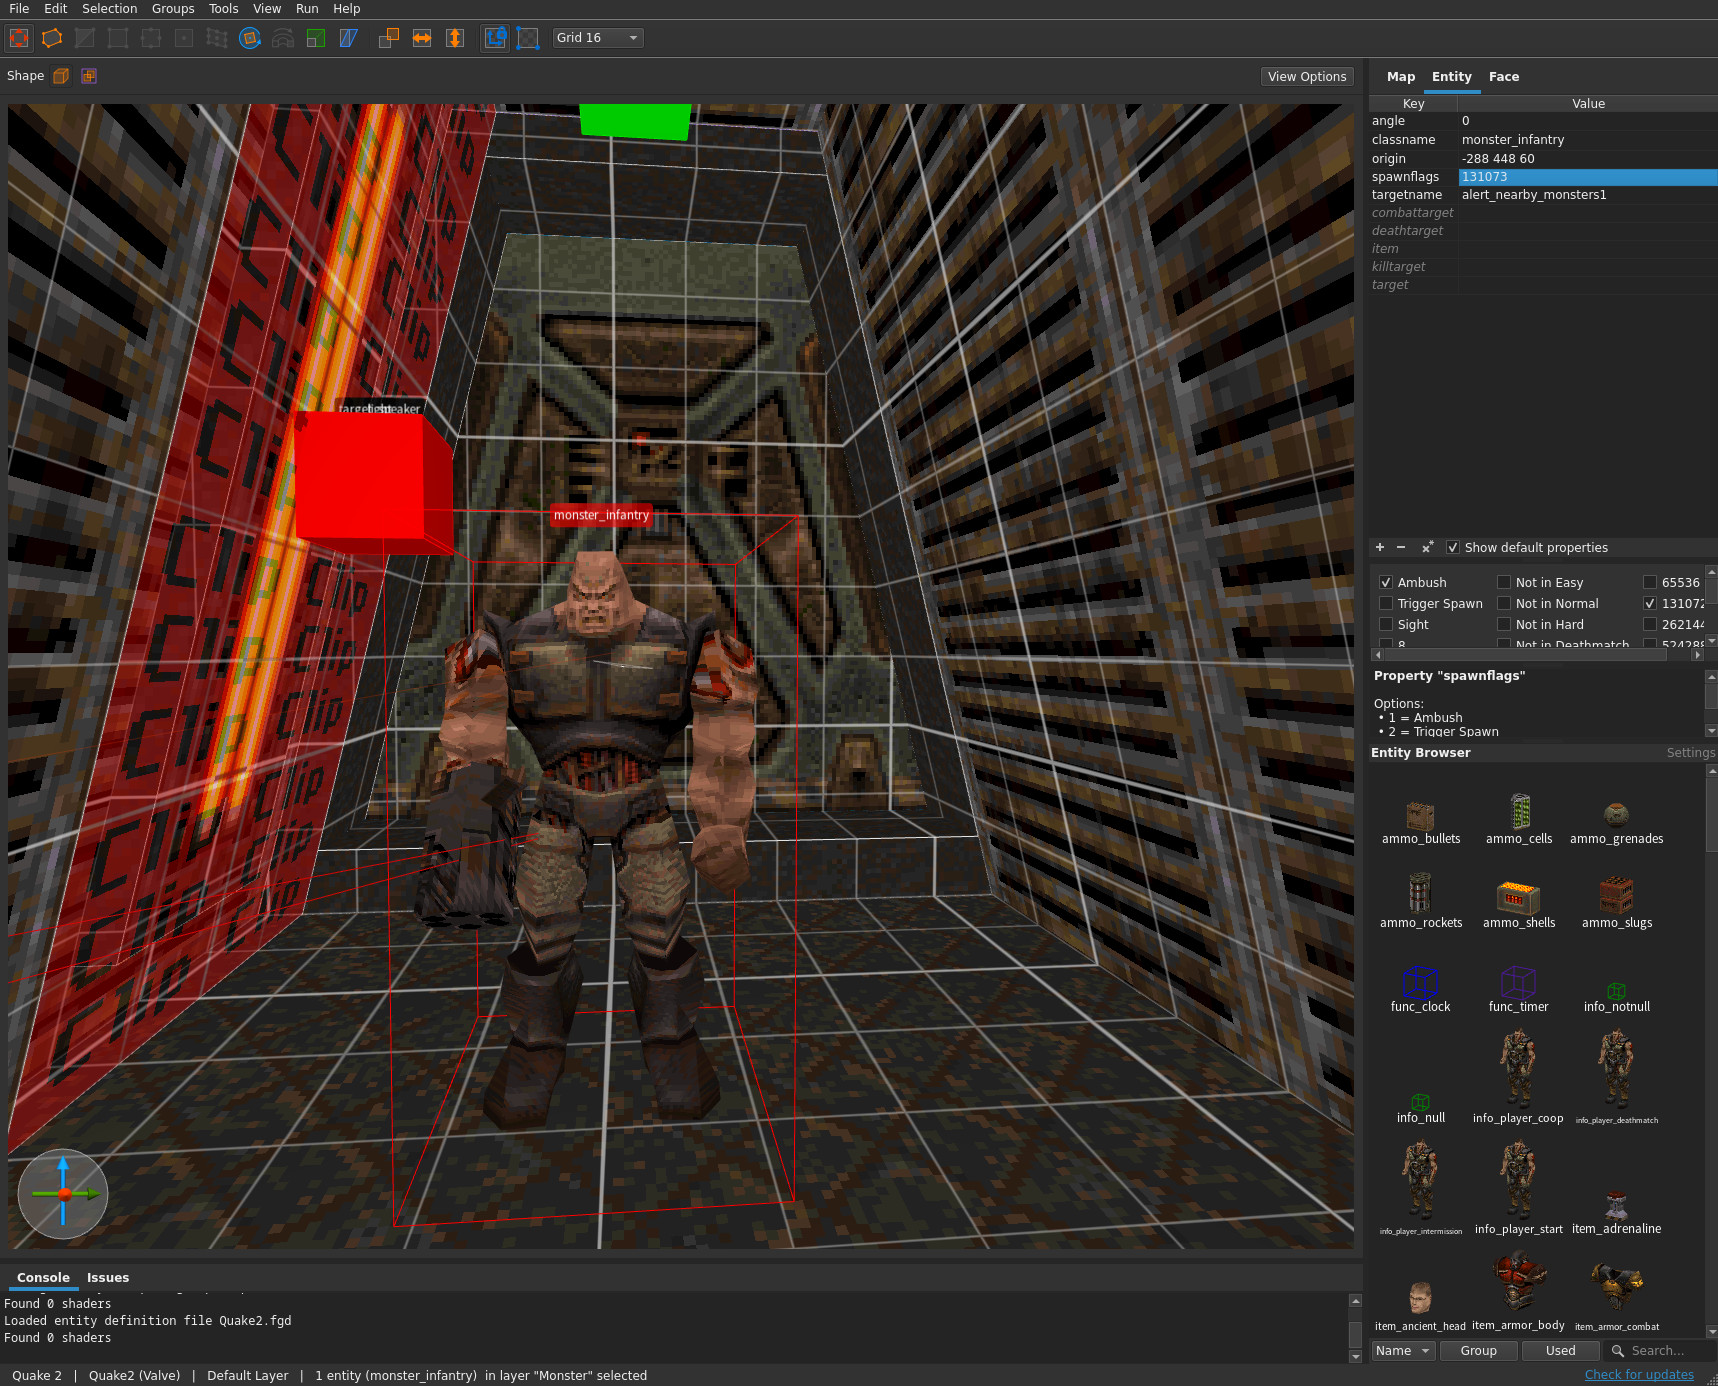
Task: Uncheck Show default properties
Action: 1453,548
